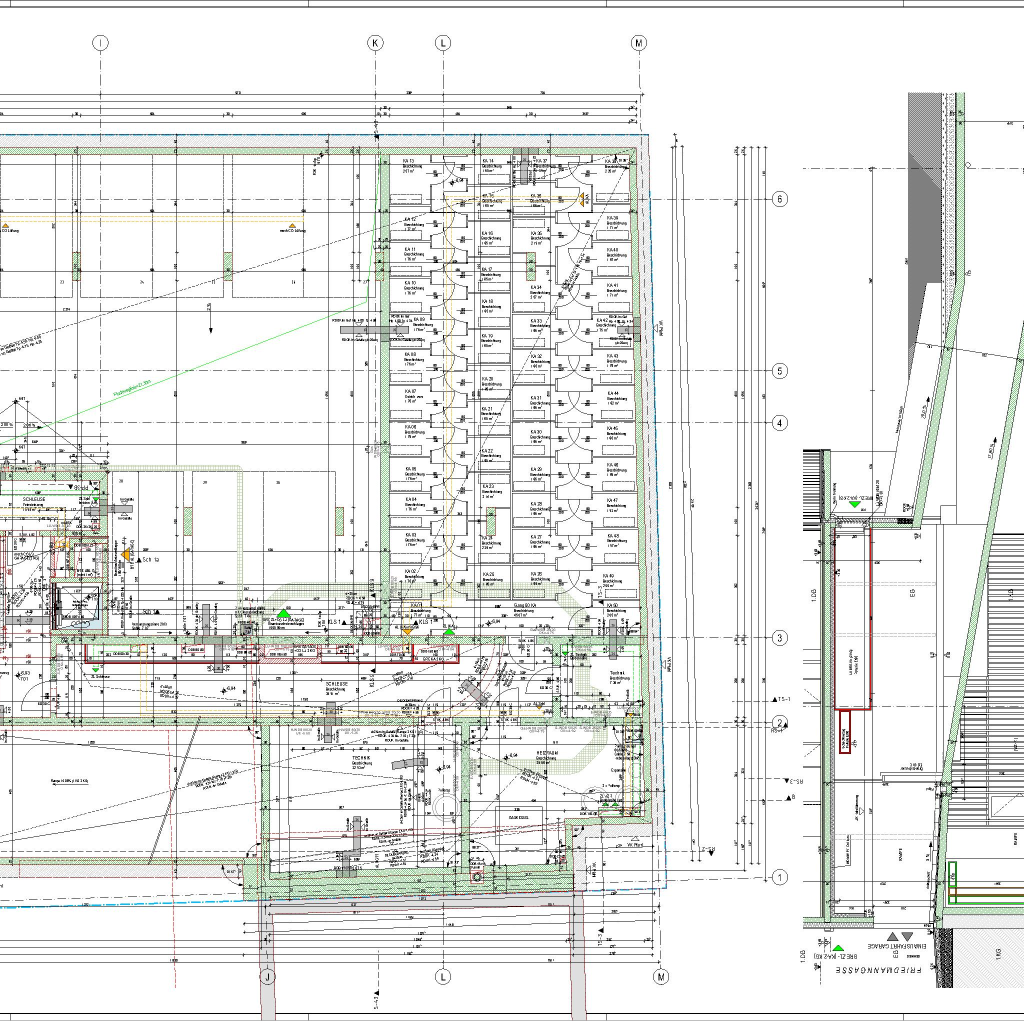
Task: Click grid axis bubble labeled I
Action: [100, 43]
